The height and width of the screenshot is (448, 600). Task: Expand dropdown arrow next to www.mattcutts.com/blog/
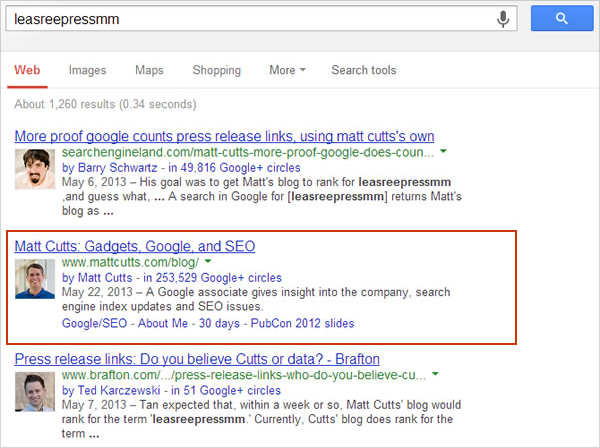pos(208,262)
